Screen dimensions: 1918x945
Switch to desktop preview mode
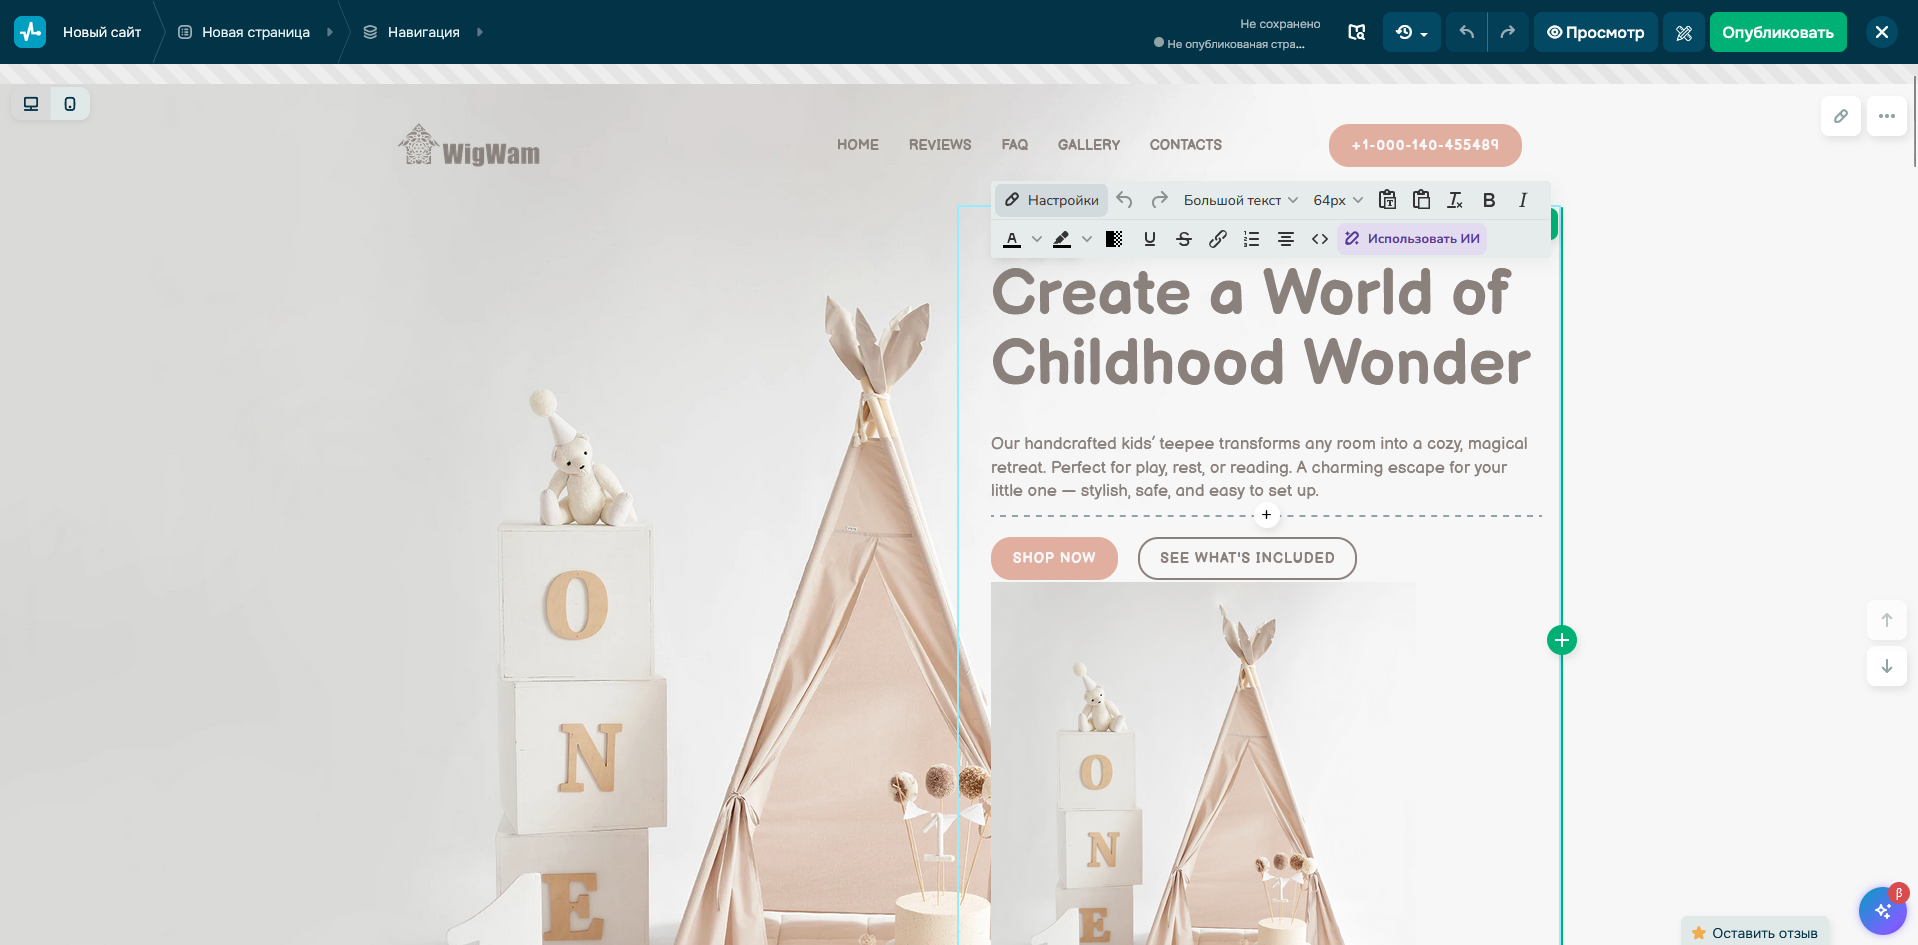29,103
